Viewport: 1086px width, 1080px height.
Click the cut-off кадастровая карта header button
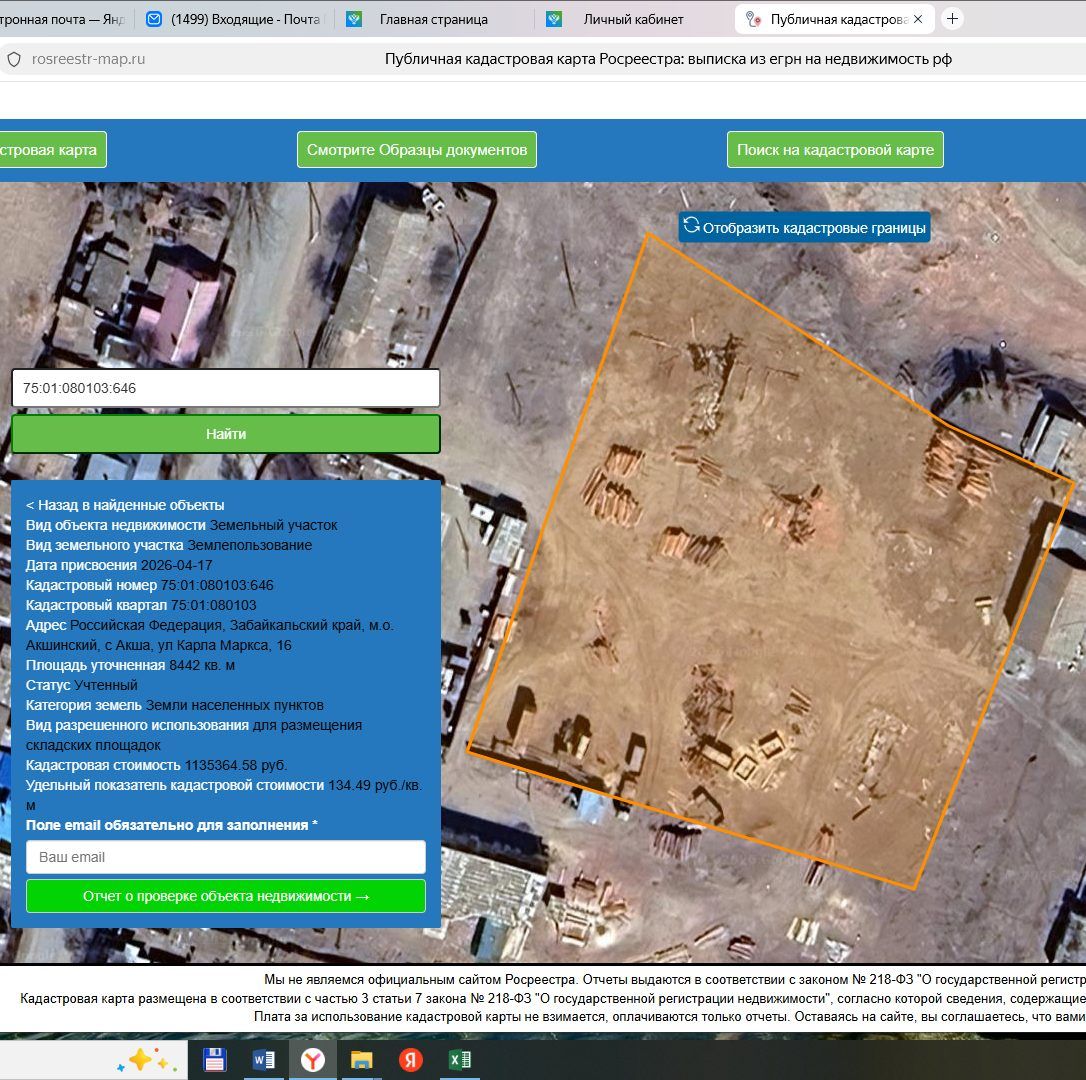tap(52, 150)
